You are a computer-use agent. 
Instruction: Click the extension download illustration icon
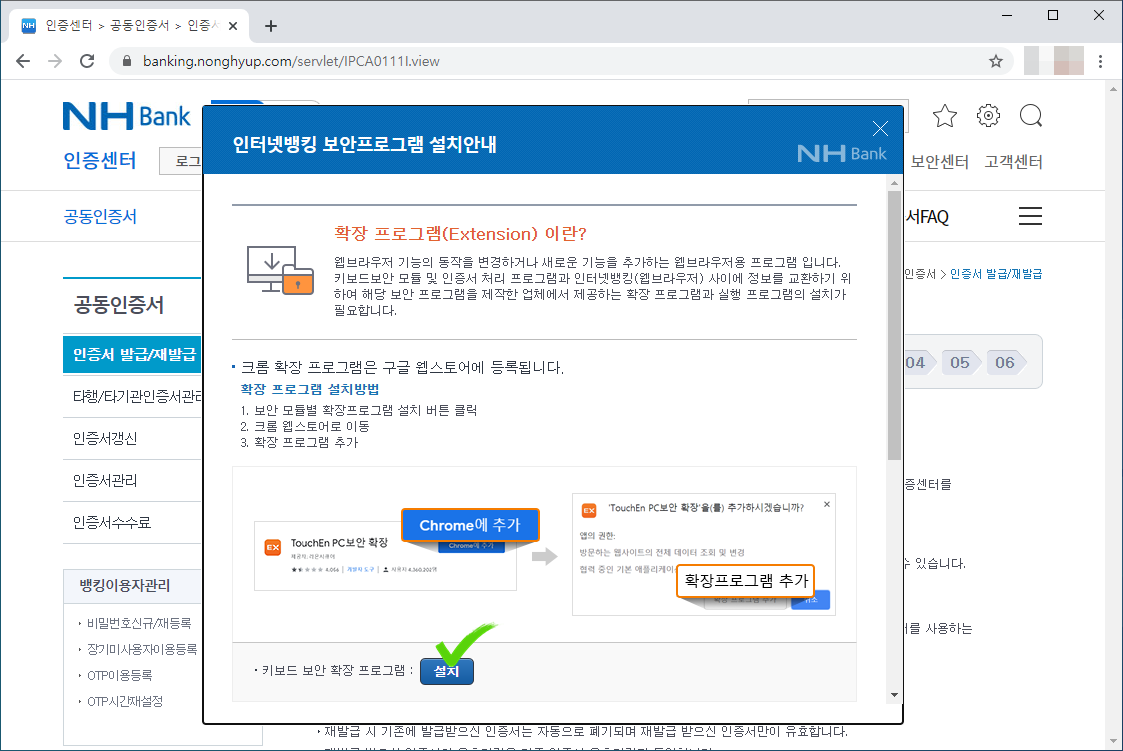pos(280,269)
